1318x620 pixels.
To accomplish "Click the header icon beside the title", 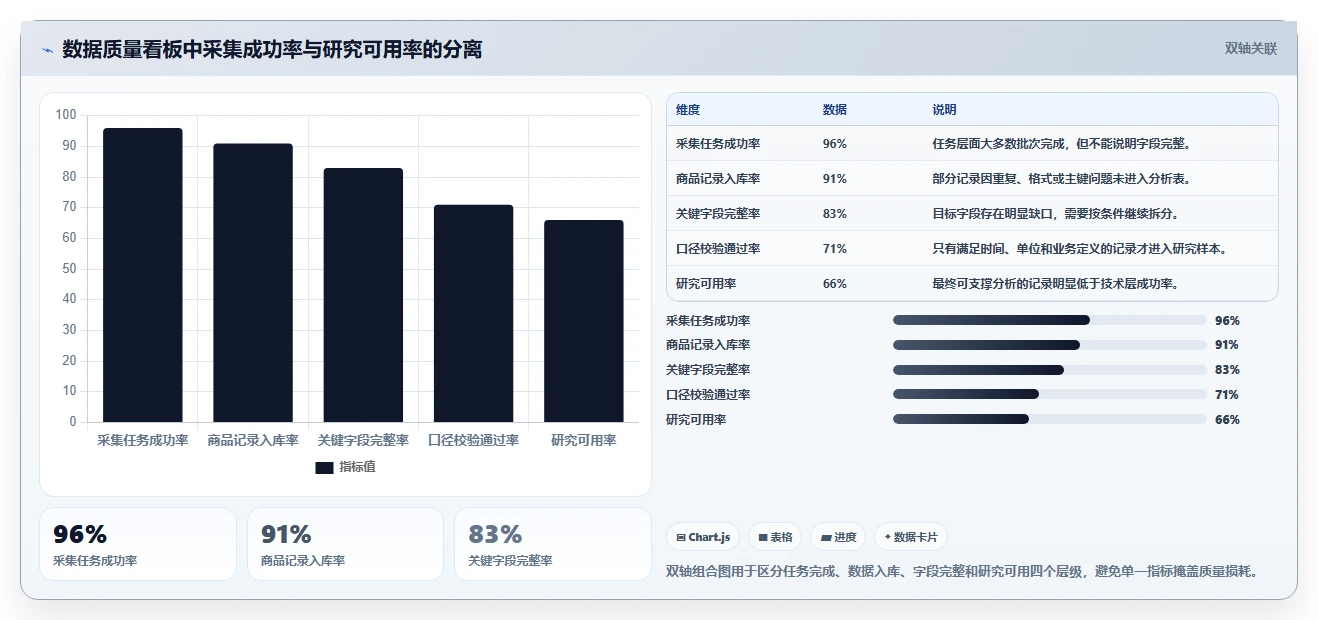I will click(47, 50).
